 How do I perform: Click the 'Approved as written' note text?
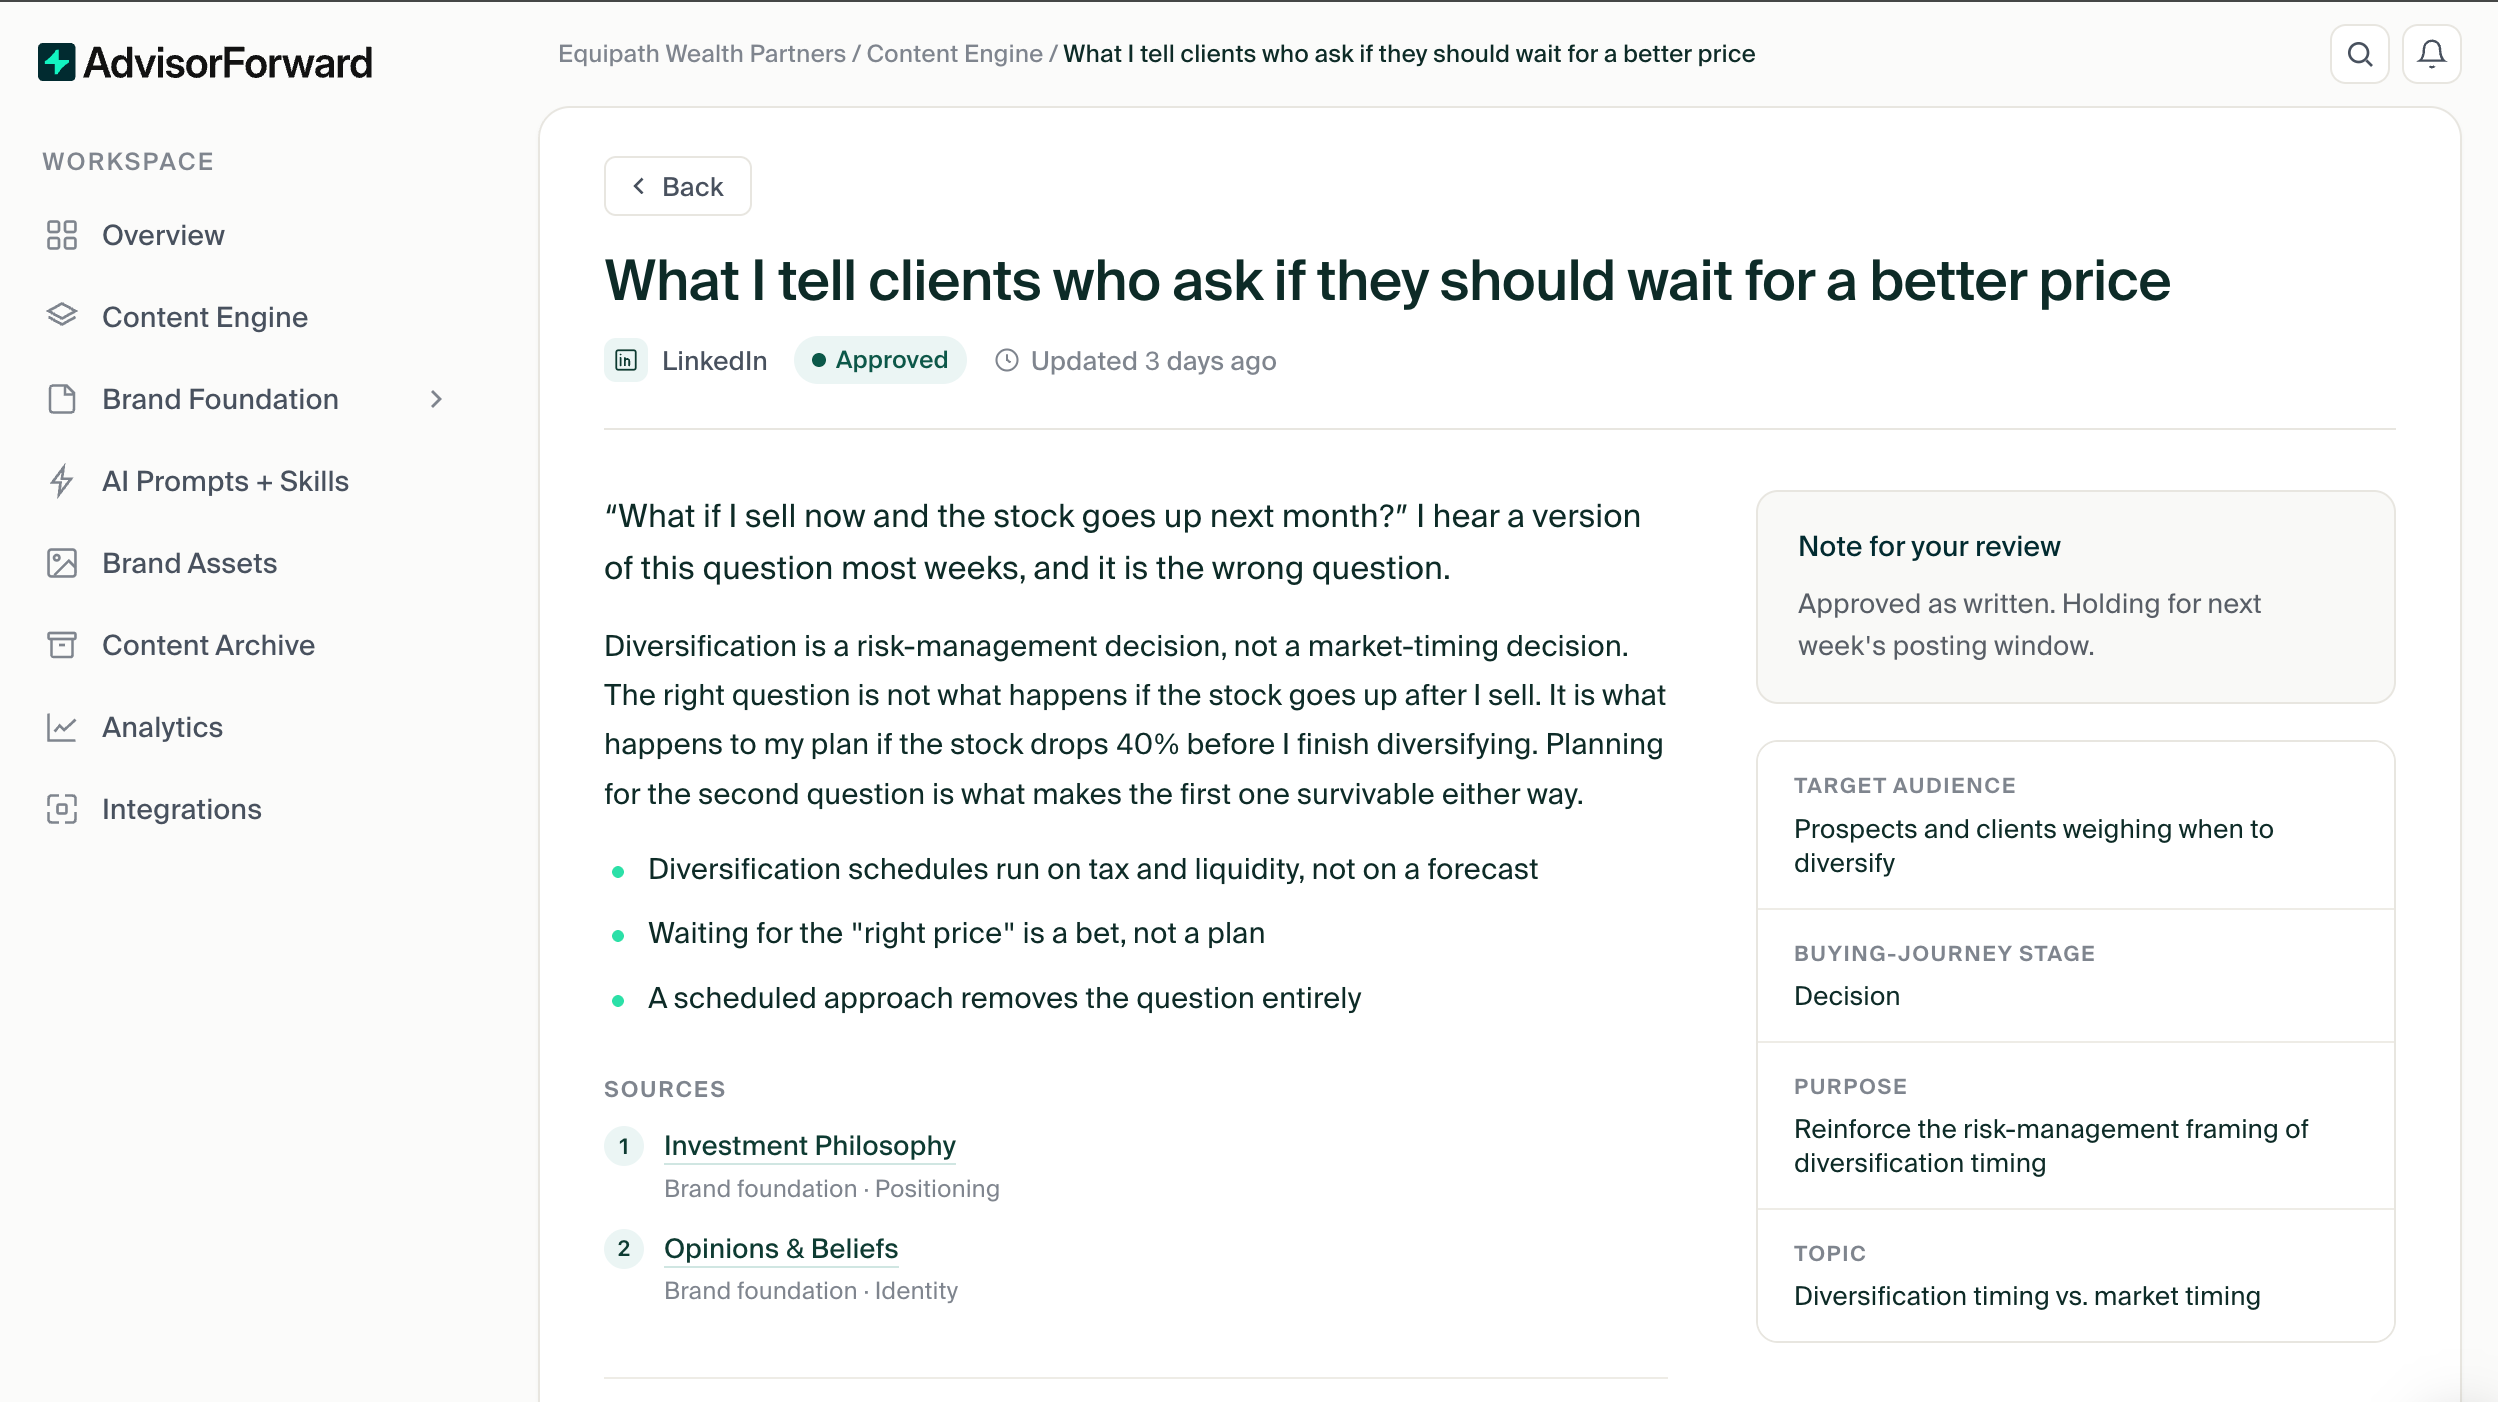point(2029,624)
